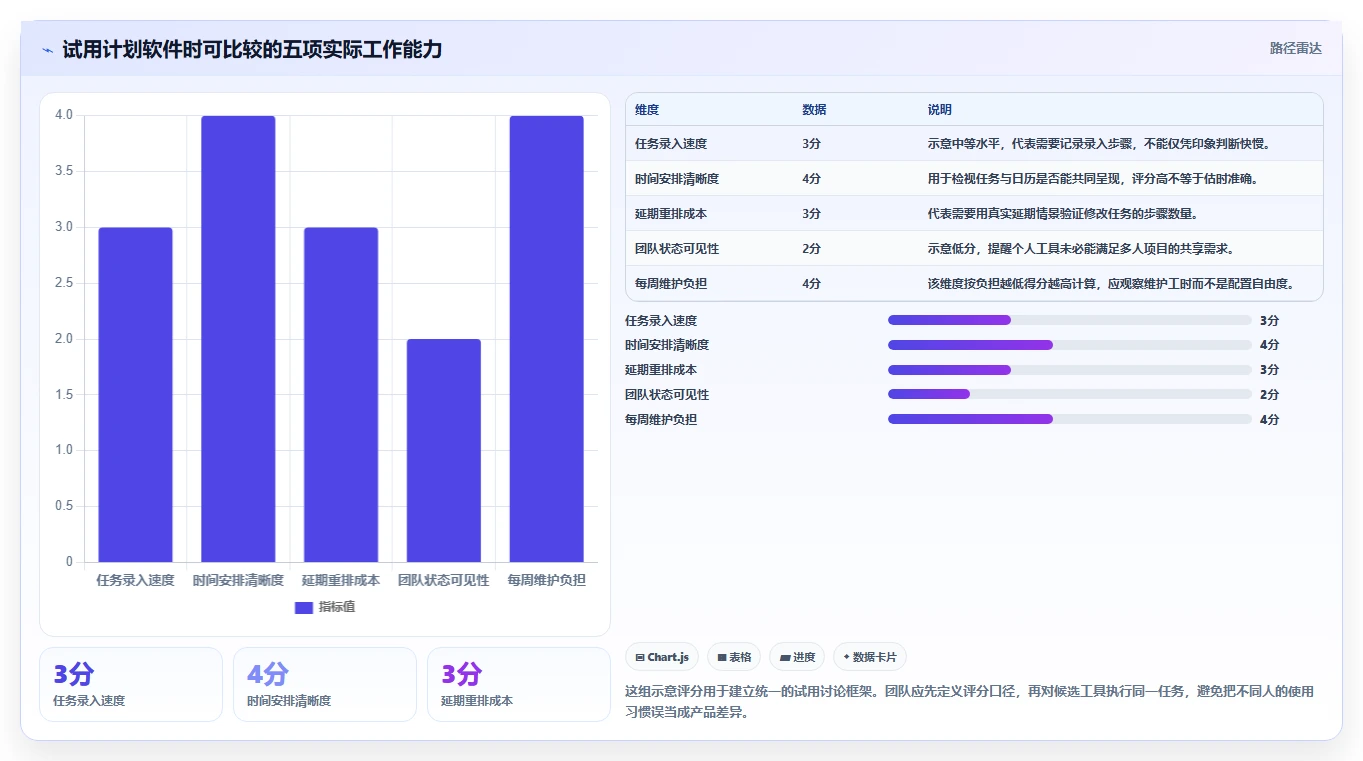1363x761 pixels.
Task: Click the 团队状态可见性 label beside its progress bar
Action: (x=667, y=395)
